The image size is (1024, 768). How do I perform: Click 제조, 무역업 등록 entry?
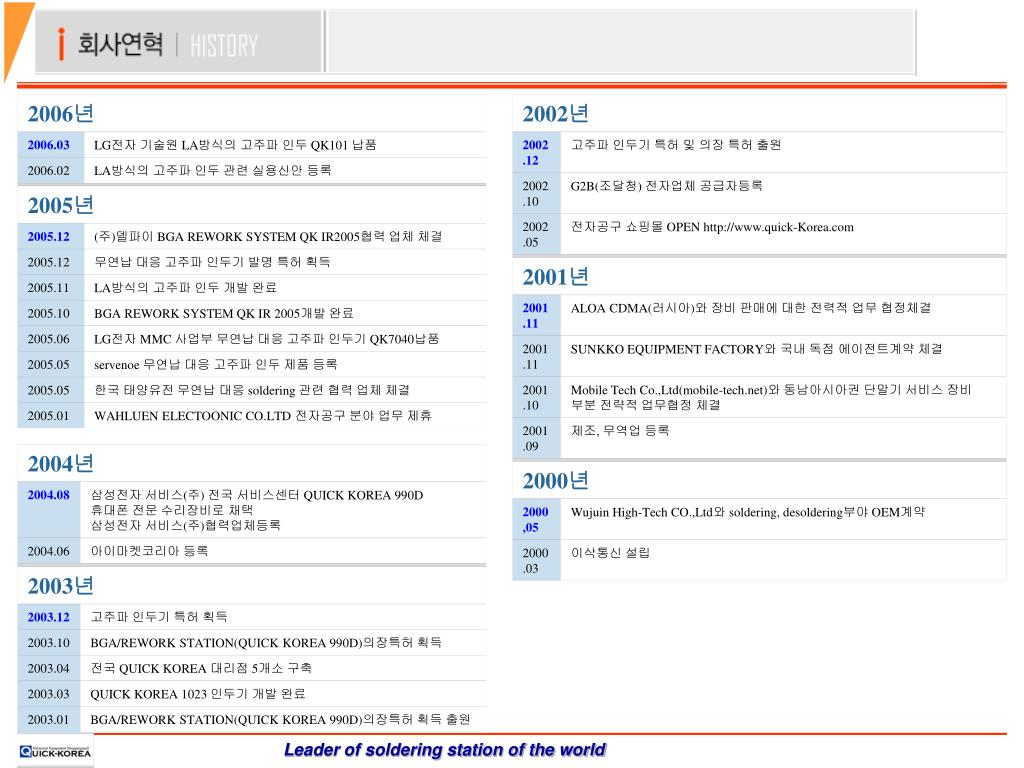click(x=620, y=431)
